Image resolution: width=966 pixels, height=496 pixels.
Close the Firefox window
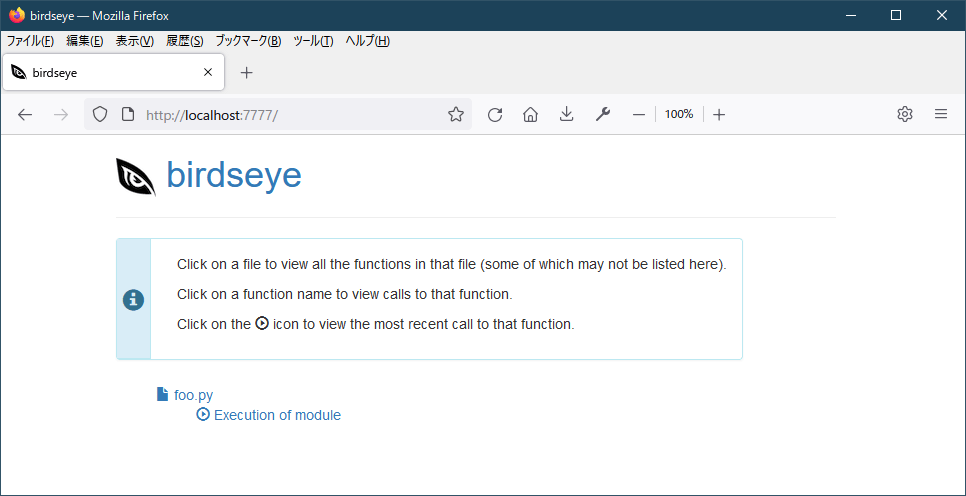click(x=942, y=15)
